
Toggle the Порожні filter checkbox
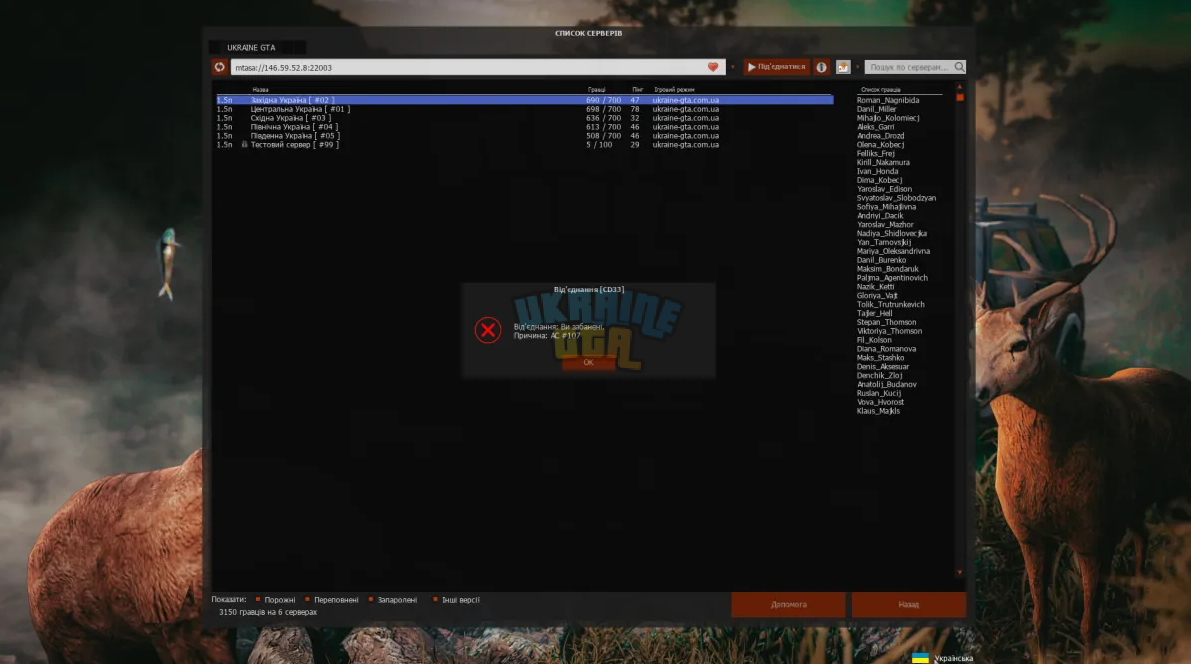(x=258, y=599)
